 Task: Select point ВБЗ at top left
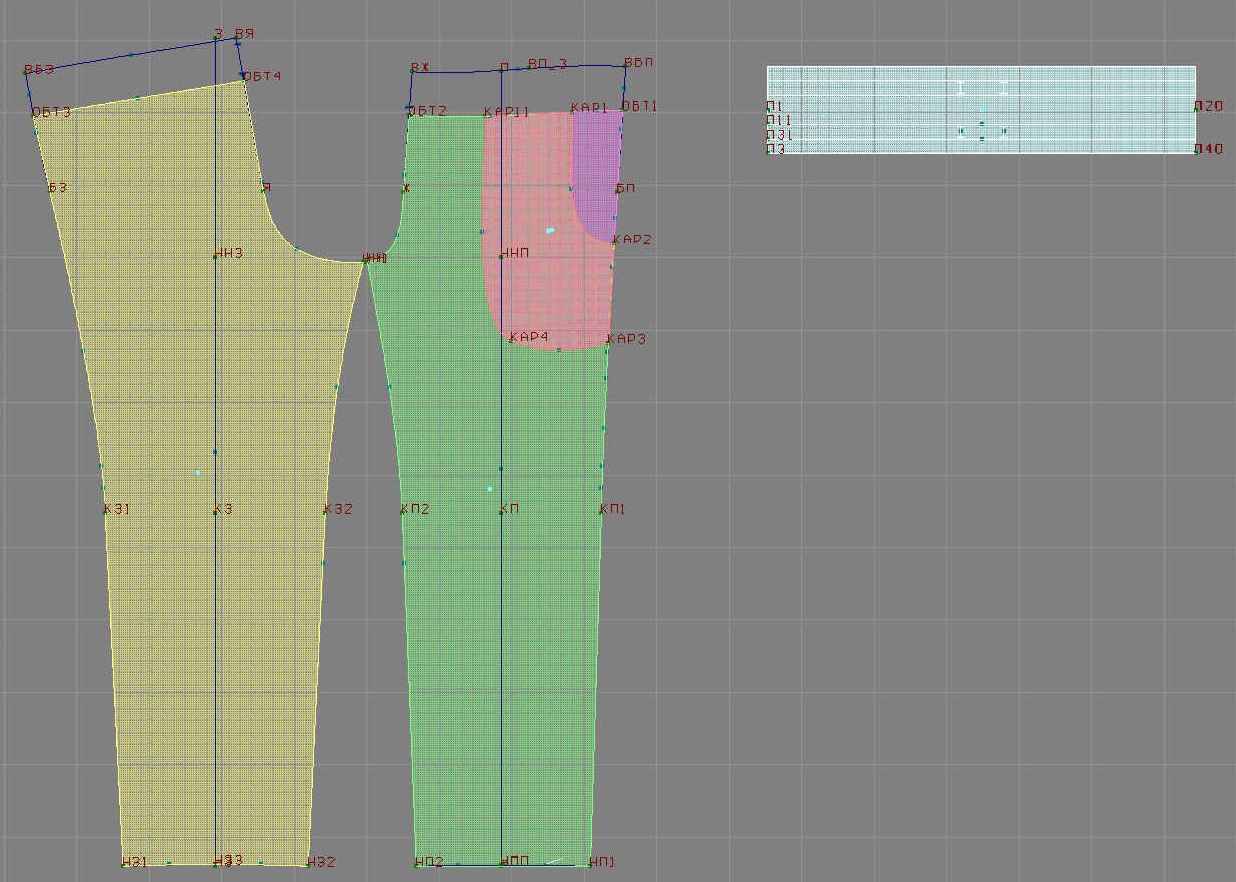coord(26,72)
